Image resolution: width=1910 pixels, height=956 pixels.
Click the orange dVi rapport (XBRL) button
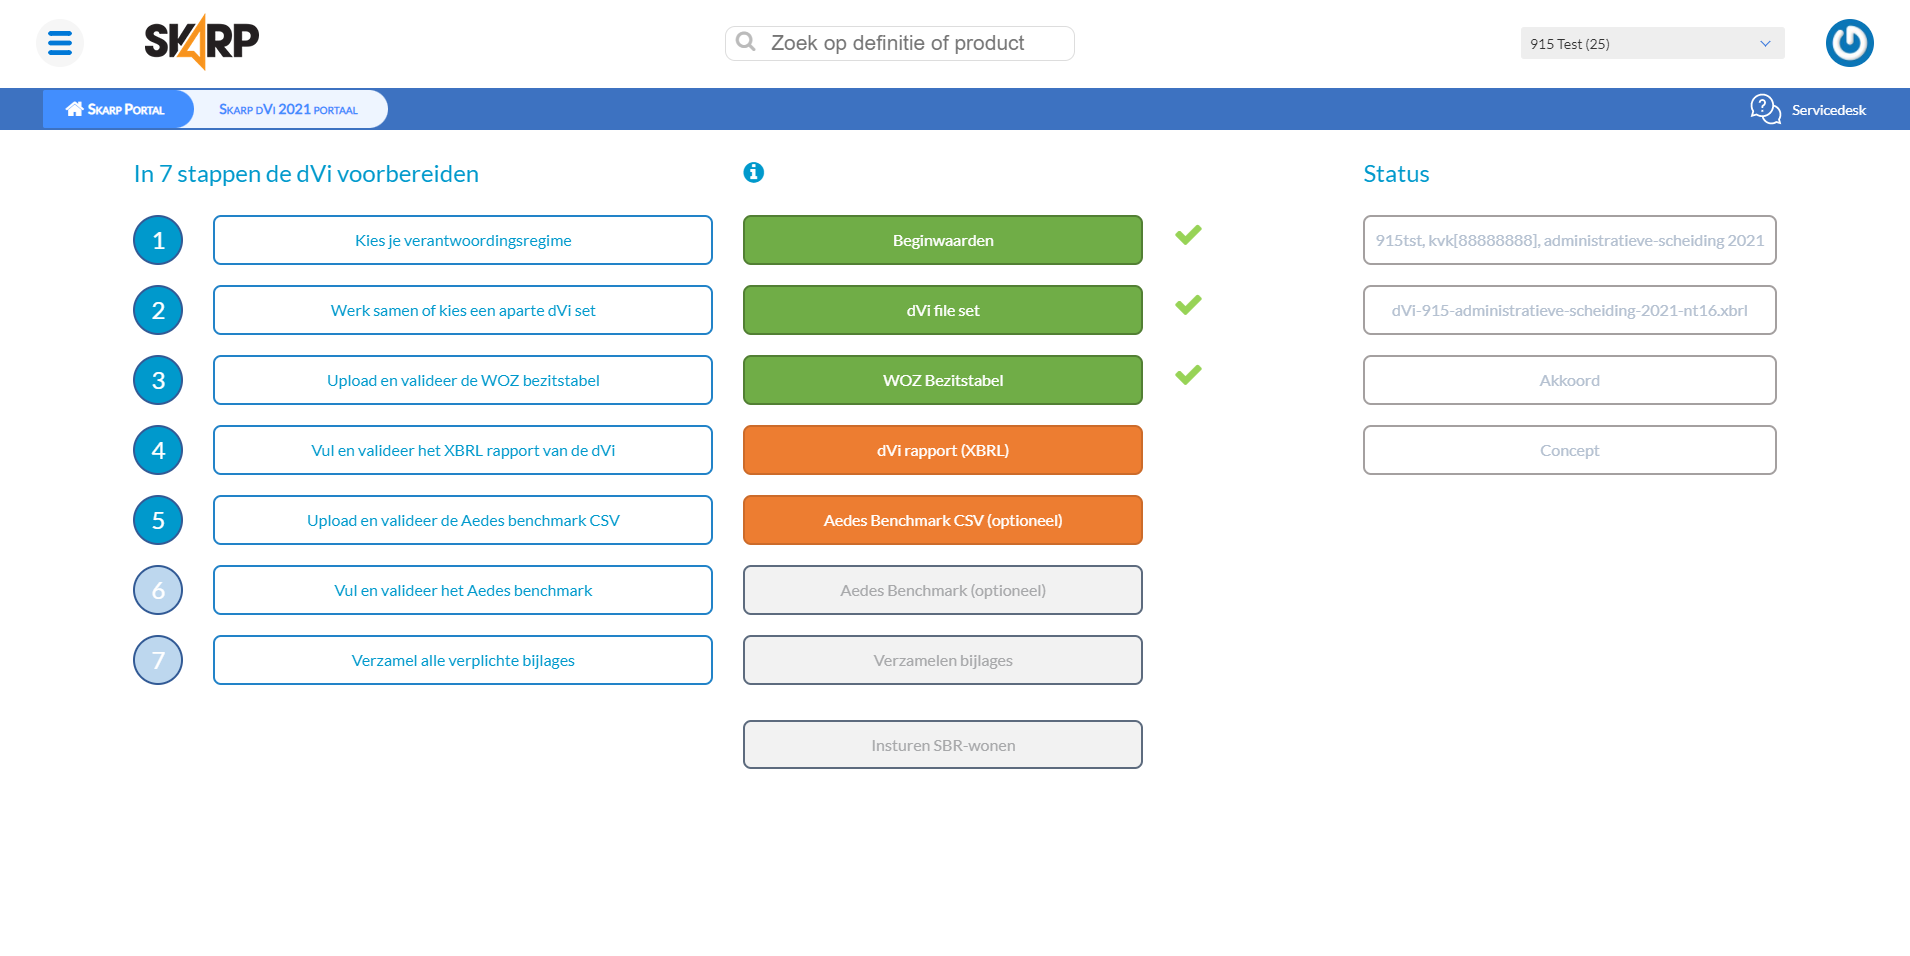pos(942,450)
